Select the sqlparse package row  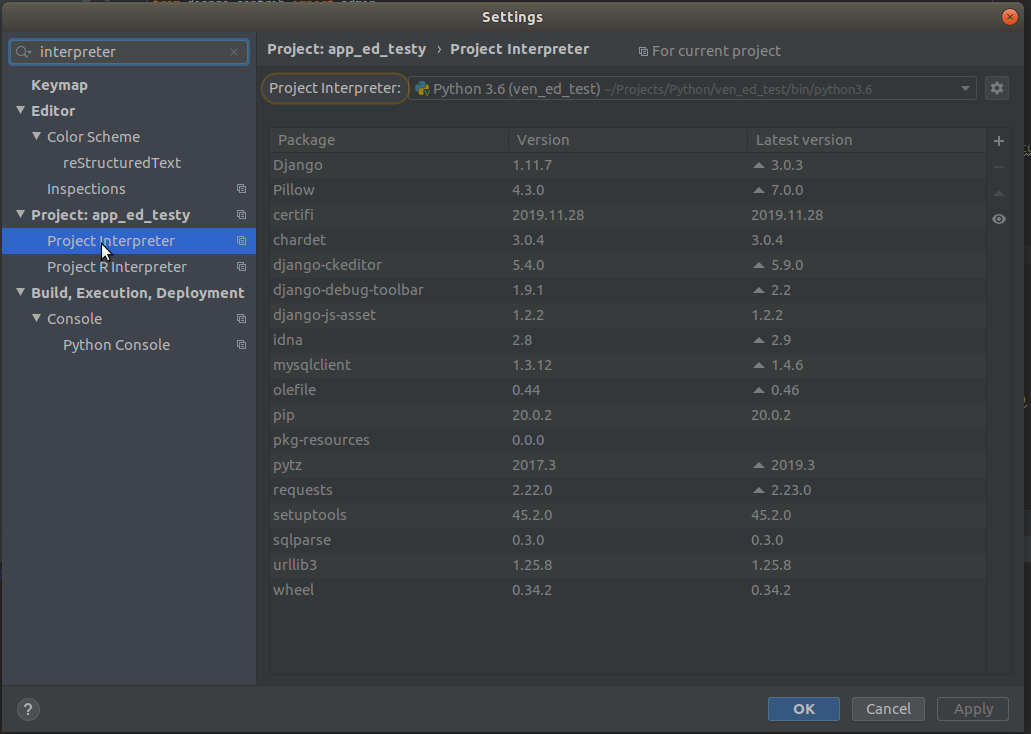coord(627,540)
